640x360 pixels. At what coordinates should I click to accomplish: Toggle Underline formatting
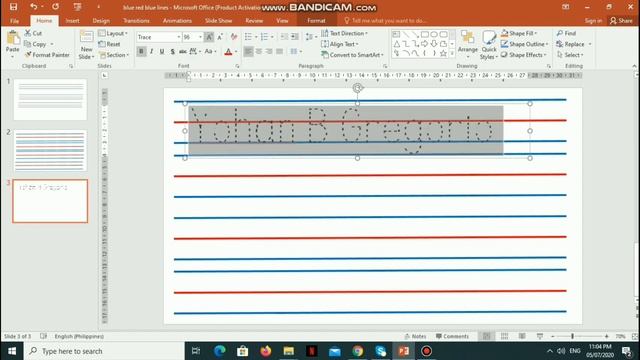click(x=162, y=51)
